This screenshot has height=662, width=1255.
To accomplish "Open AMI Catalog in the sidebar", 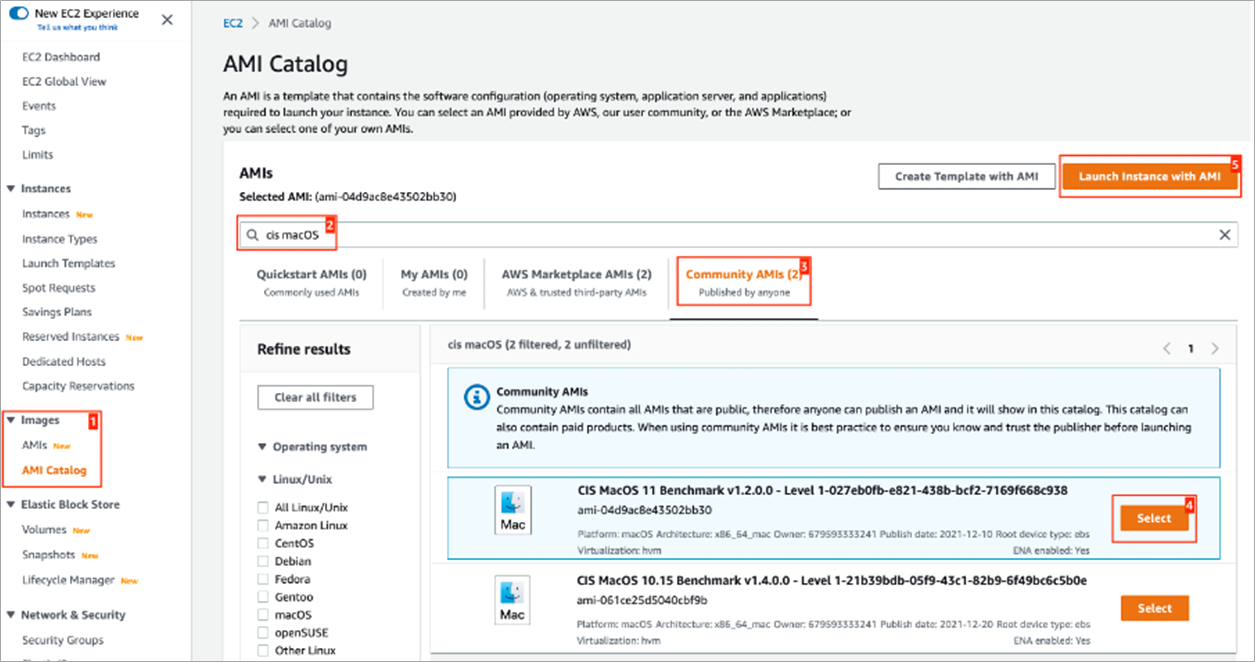I will 54,470.
